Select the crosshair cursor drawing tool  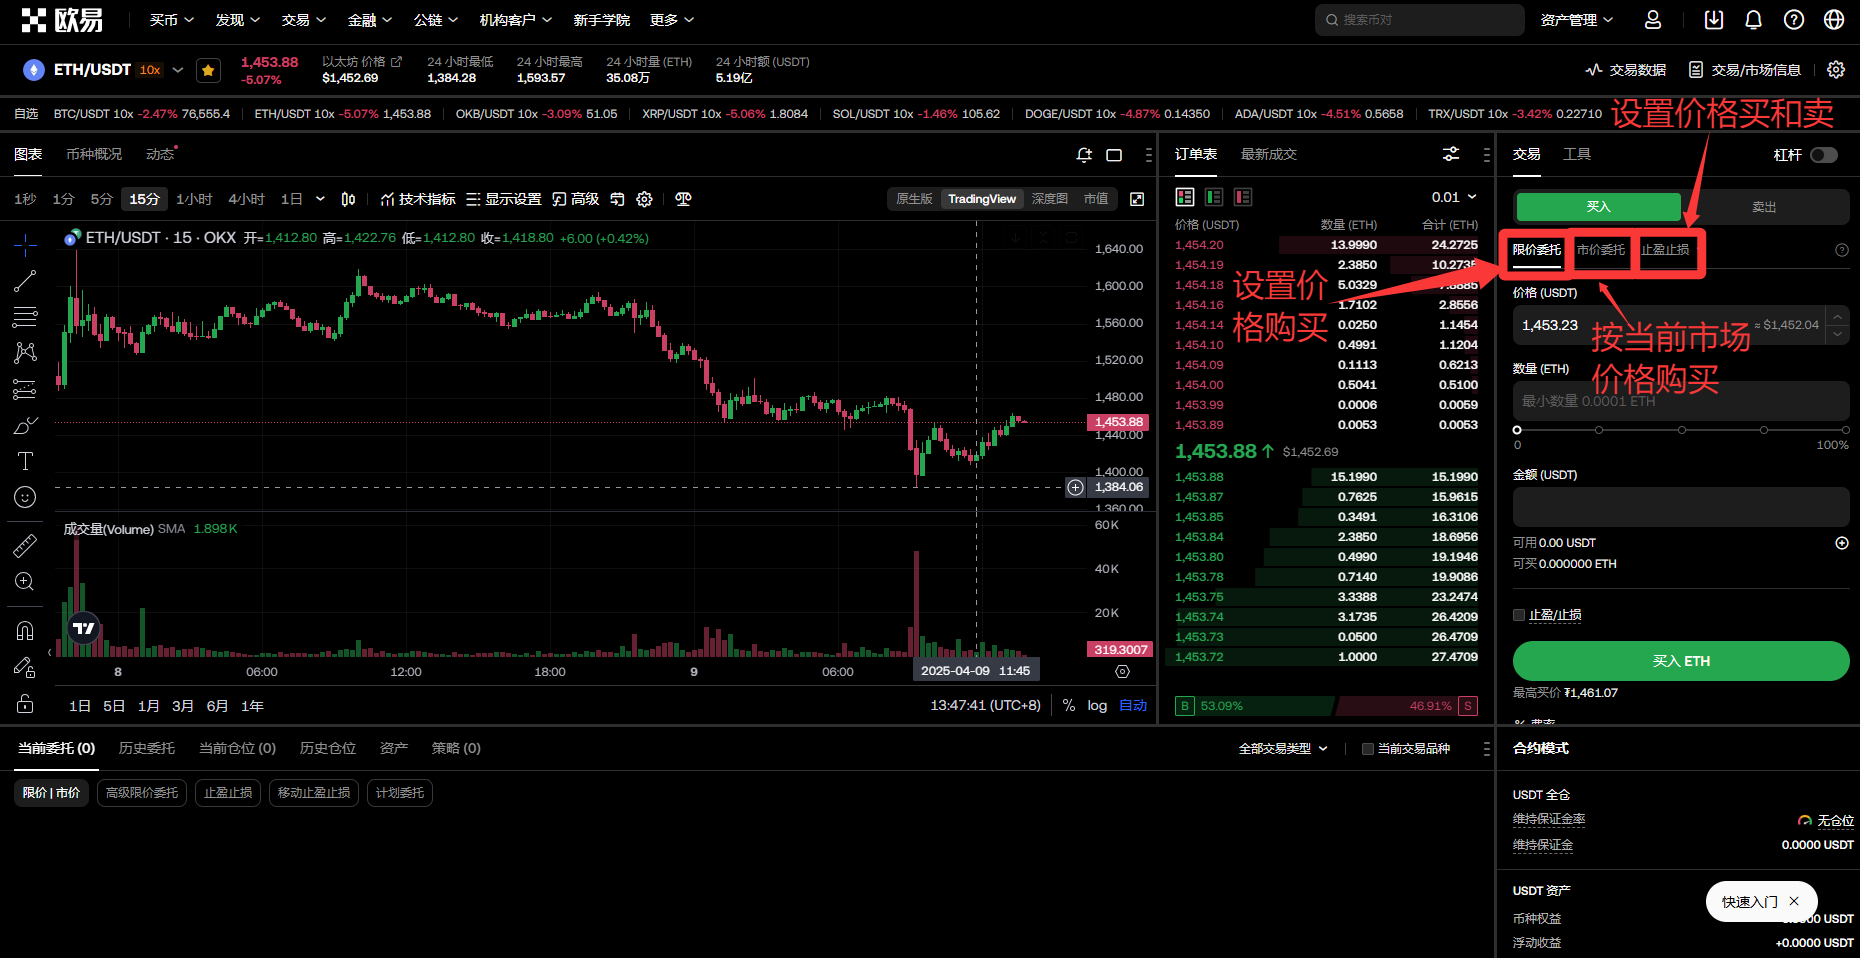tap(26, 244)
